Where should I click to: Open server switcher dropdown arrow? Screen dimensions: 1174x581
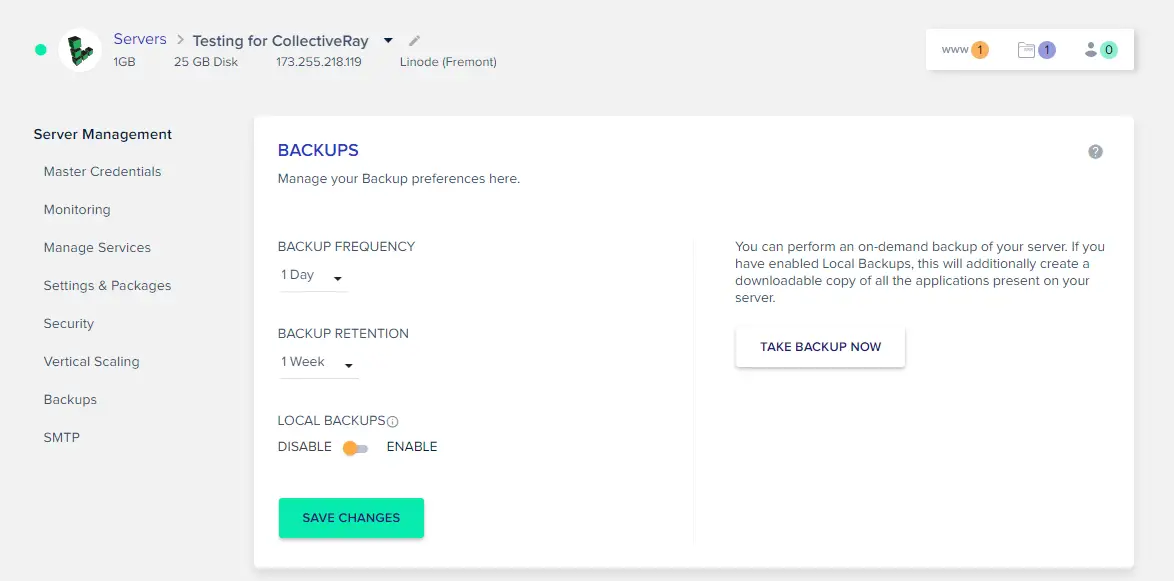coord(388,40)
